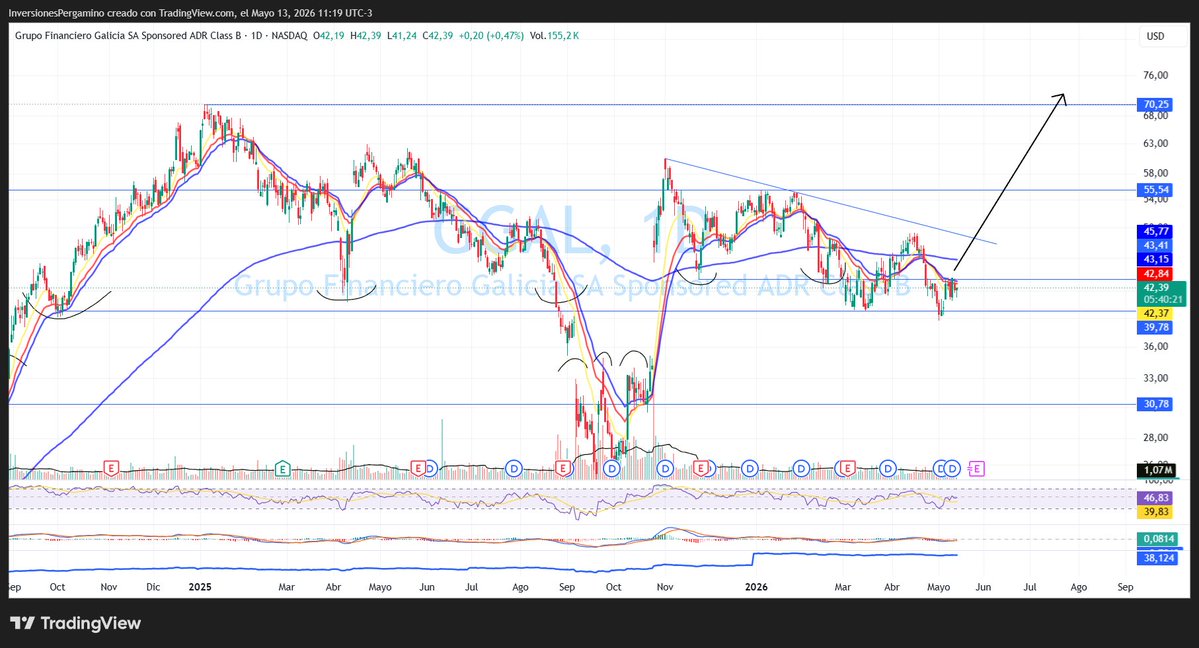Click the yellow RSI average value 39,83

1155,512
